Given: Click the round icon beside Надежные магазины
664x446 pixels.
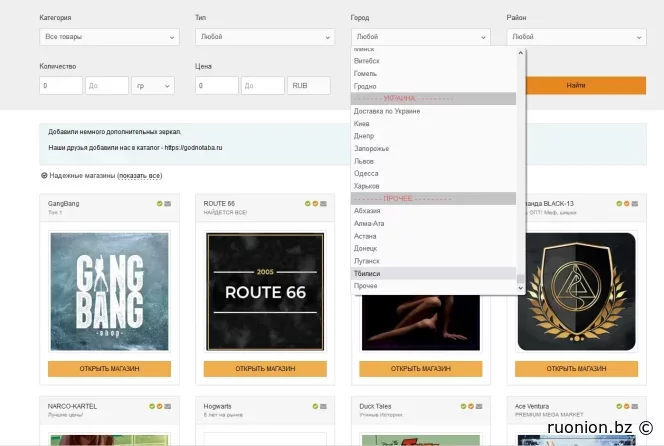Looking at the screenshot, I should [44, 176].
